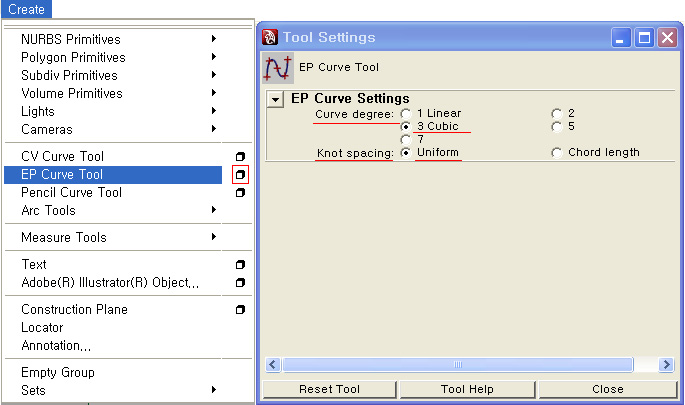Screen dimensions: 685x405
Task: Open Adobe Illustrator Object option box icon
Action: tap(240, 282)
